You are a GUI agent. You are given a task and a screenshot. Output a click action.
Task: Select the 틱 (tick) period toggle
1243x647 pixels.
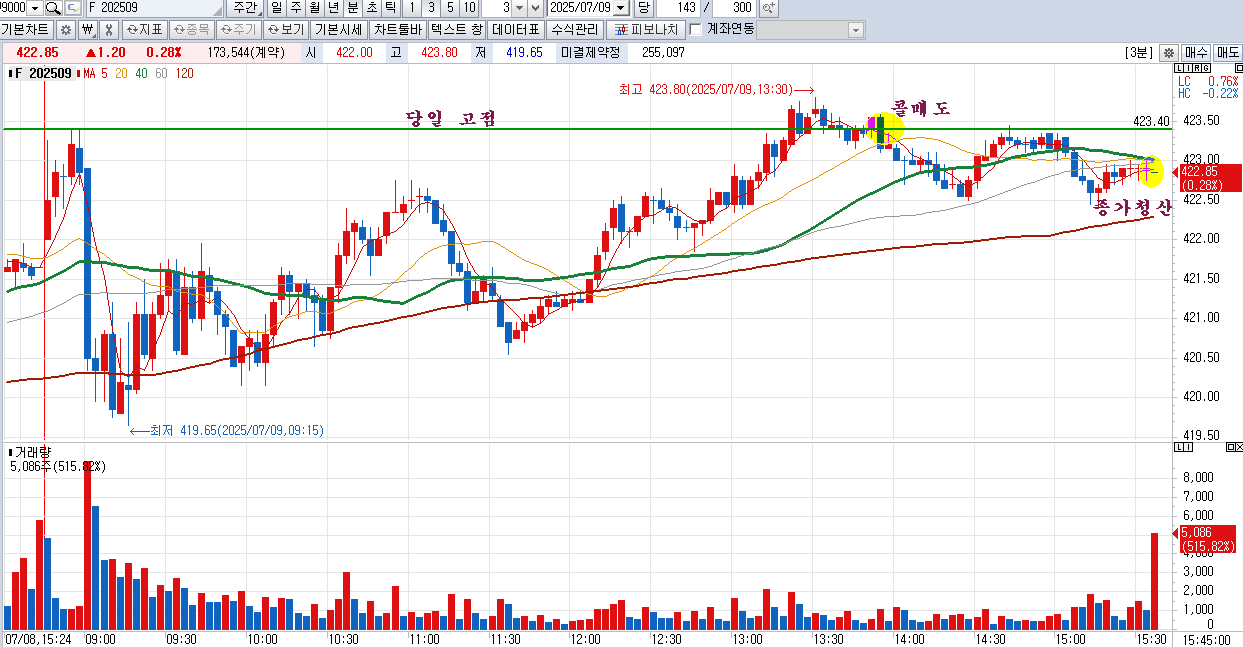click(x=390, y=8)
